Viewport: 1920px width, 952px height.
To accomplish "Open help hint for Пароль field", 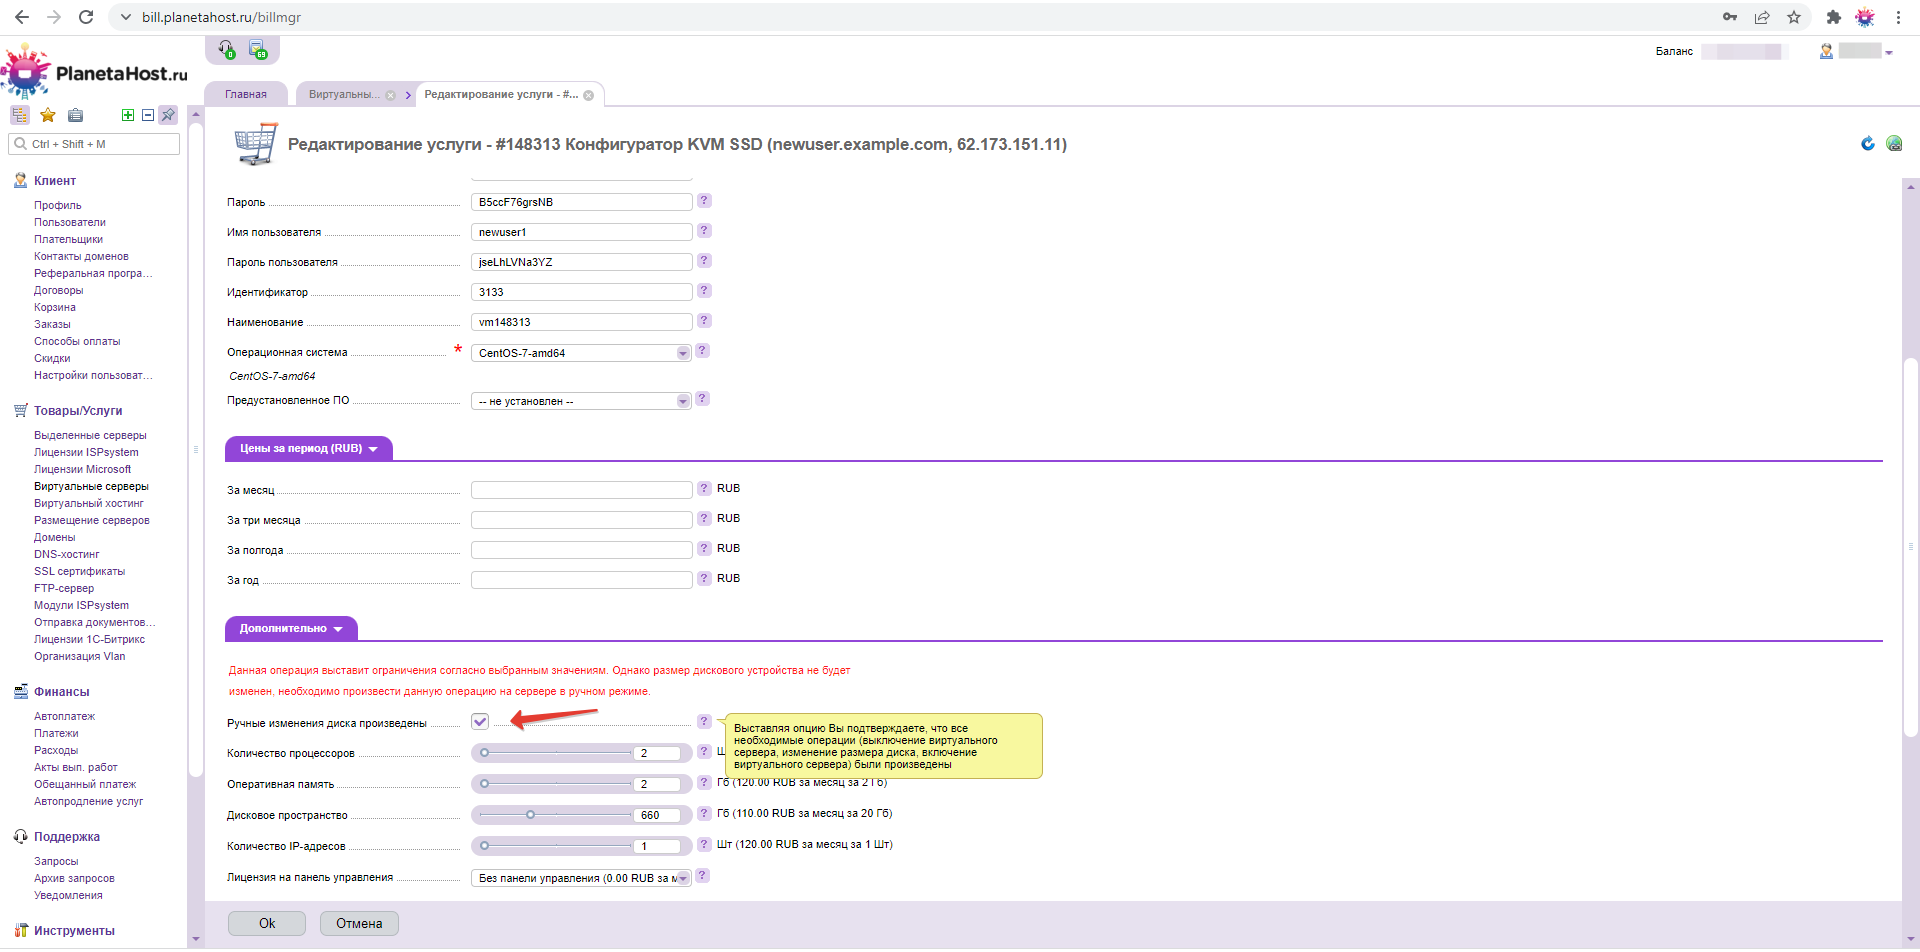I will click(704, 201).
